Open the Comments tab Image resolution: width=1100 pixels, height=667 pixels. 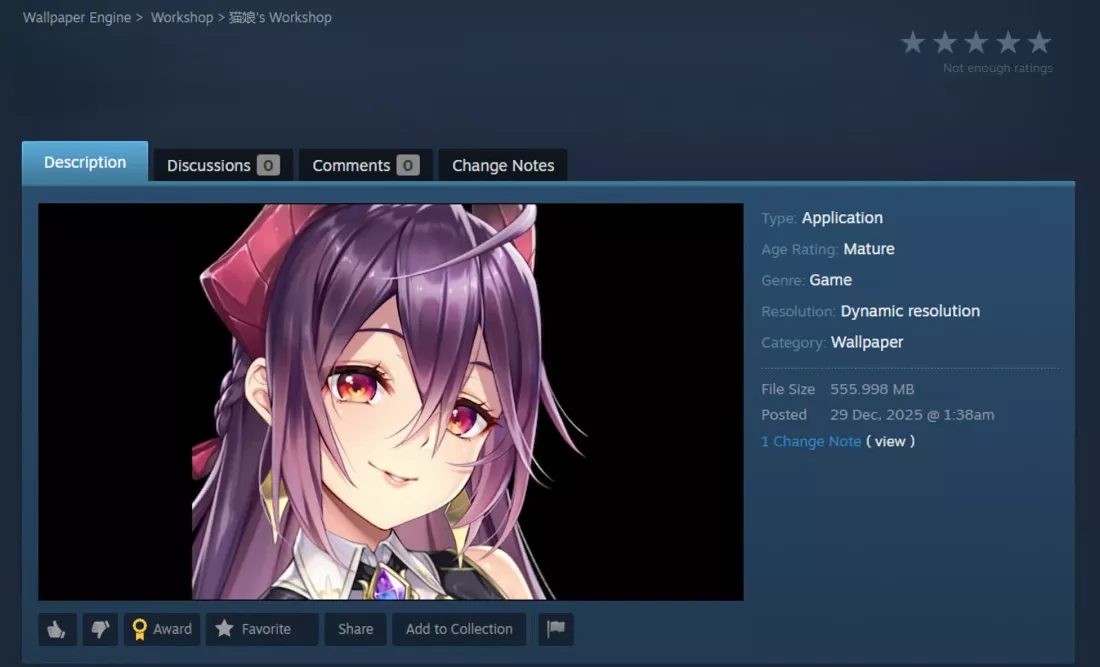pos(365,166)
